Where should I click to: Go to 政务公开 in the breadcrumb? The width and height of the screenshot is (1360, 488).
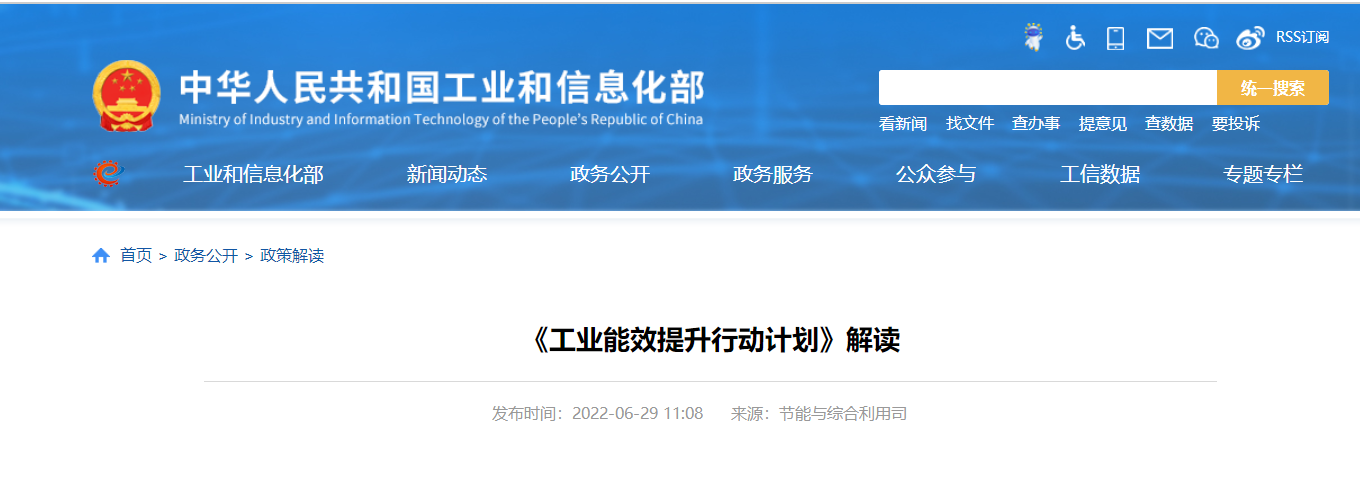click(x=206, y=256)
